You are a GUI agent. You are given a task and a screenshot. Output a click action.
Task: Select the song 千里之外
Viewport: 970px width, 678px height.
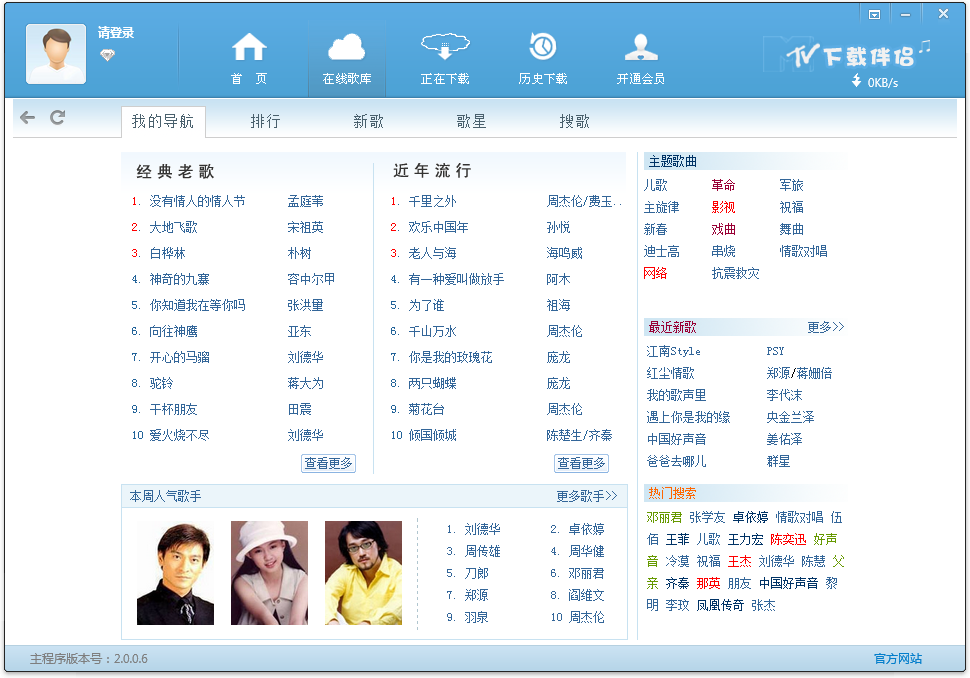(432, 201)
